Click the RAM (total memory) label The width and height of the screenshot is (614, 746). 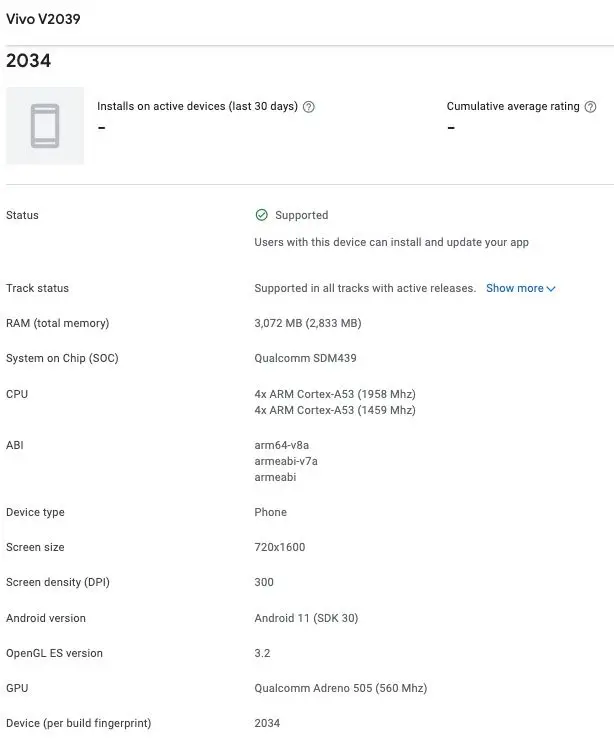pyautogui.click(x=58, y=324)
